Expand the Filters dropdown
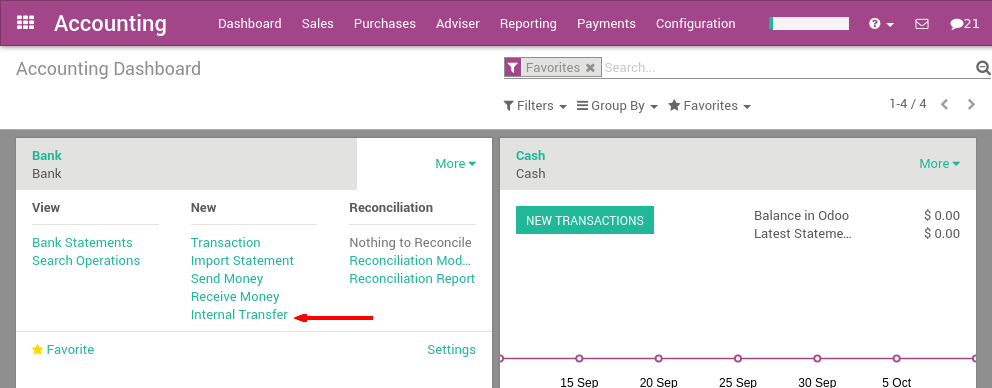This screenshot has width=992, height=388. tap(535, 106)
